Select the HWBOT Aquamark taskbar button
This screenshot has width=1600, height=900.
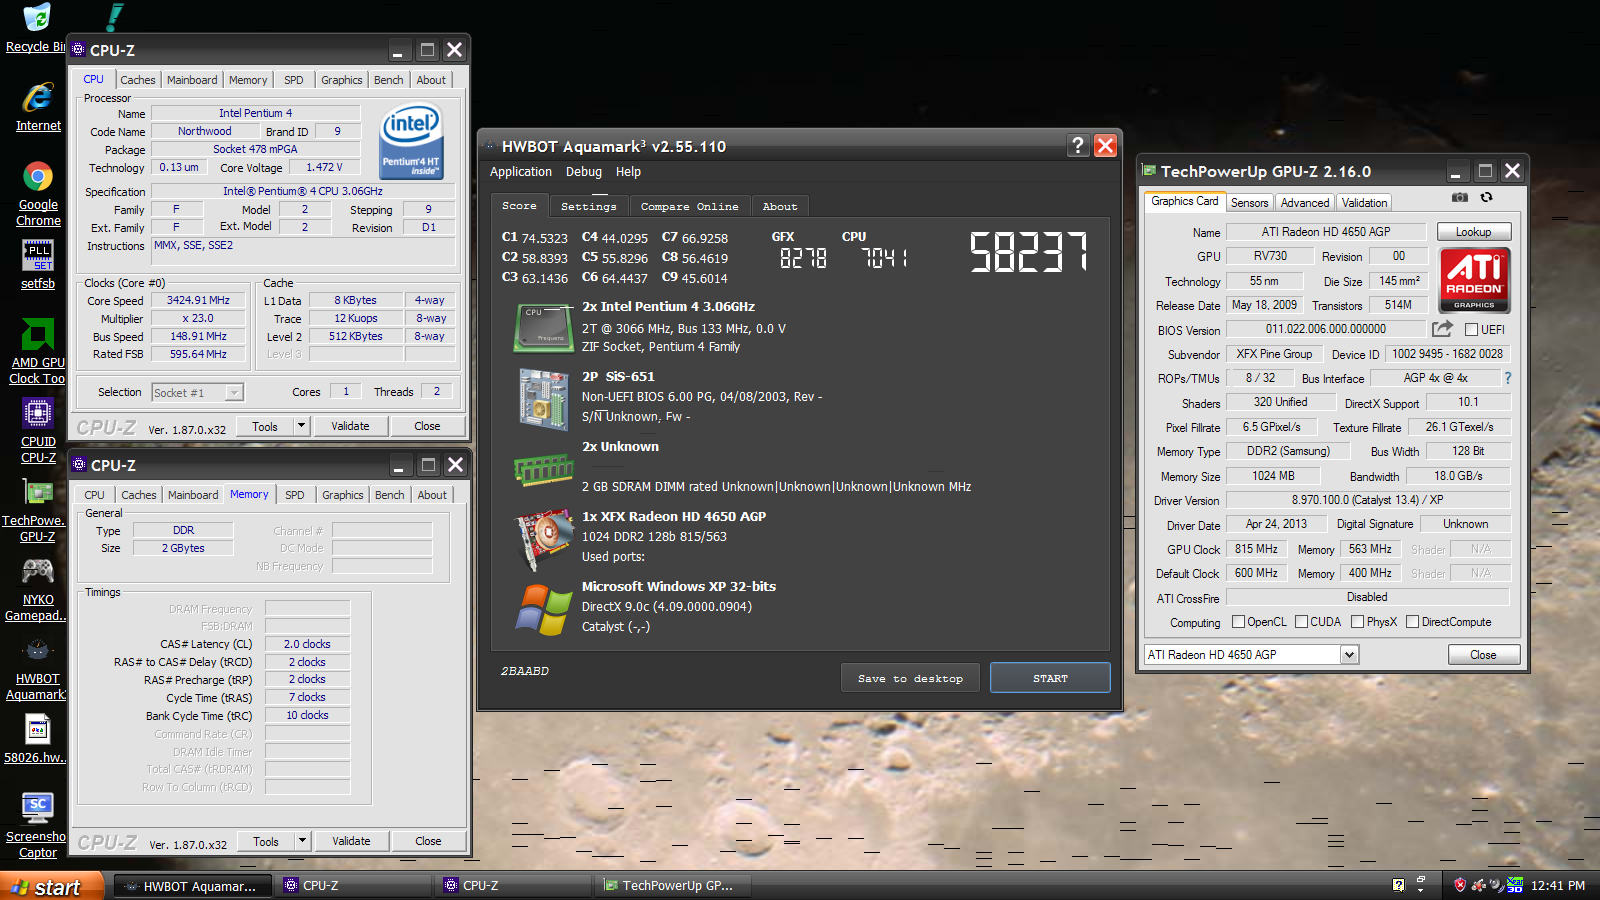point(192,886)
